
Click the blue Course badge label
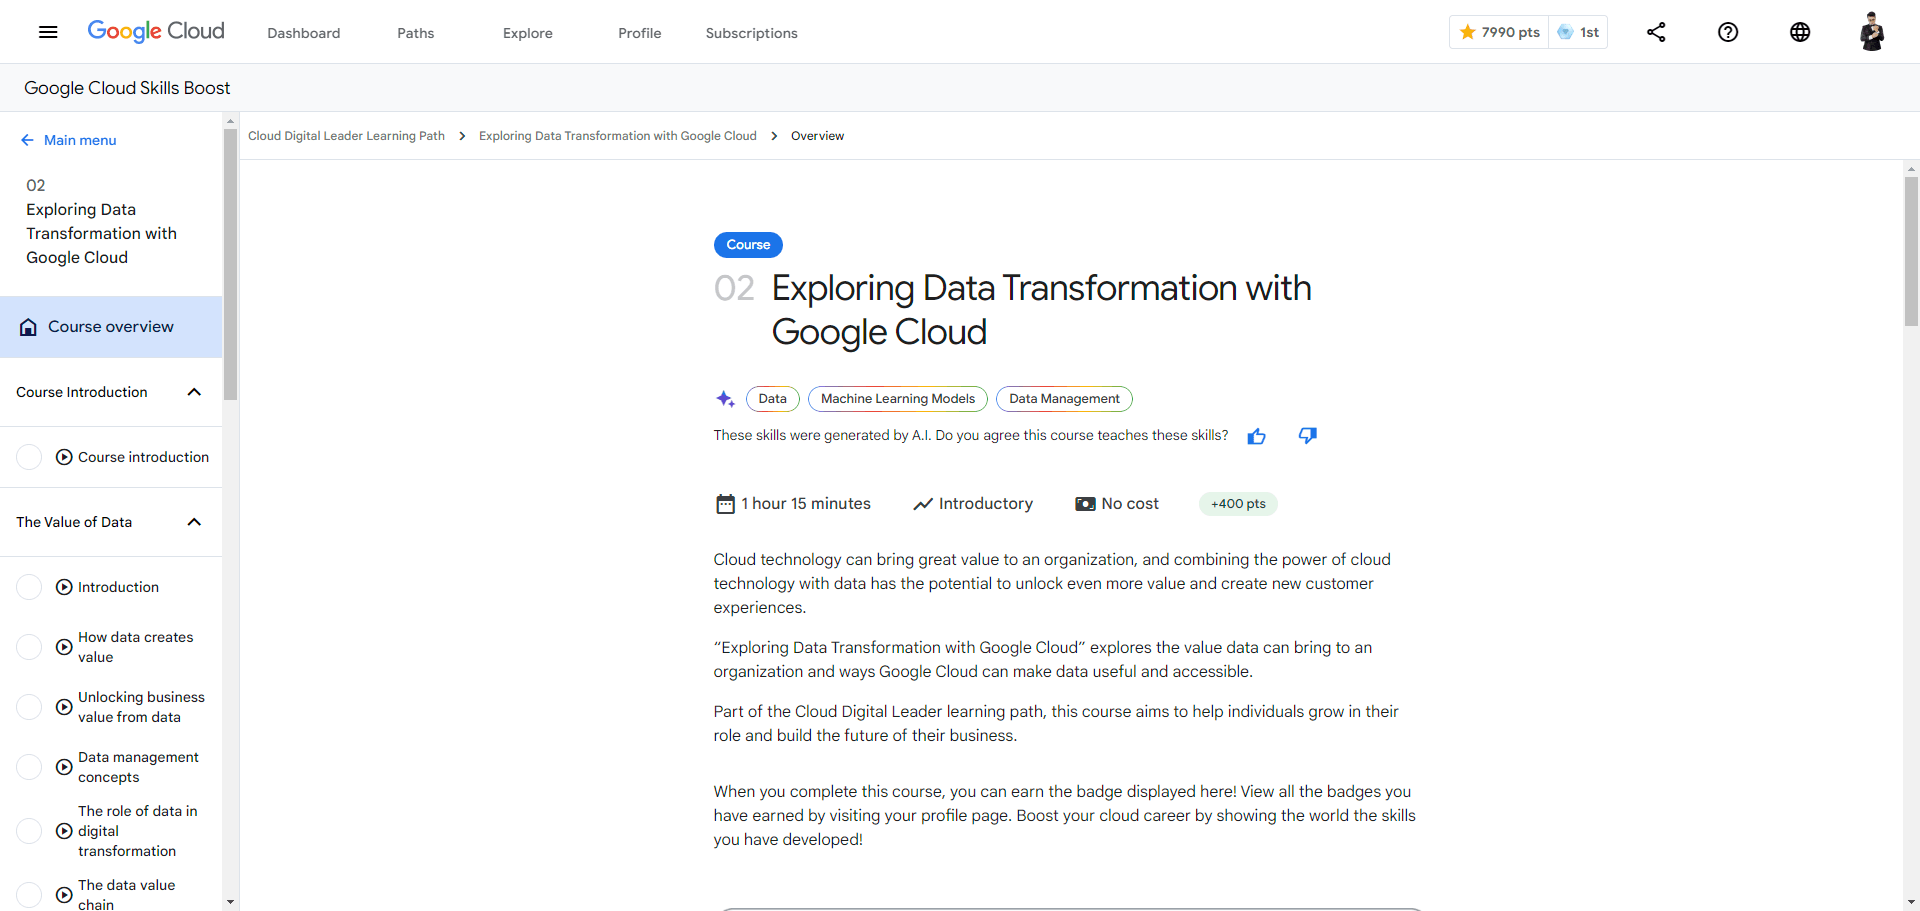748,245
